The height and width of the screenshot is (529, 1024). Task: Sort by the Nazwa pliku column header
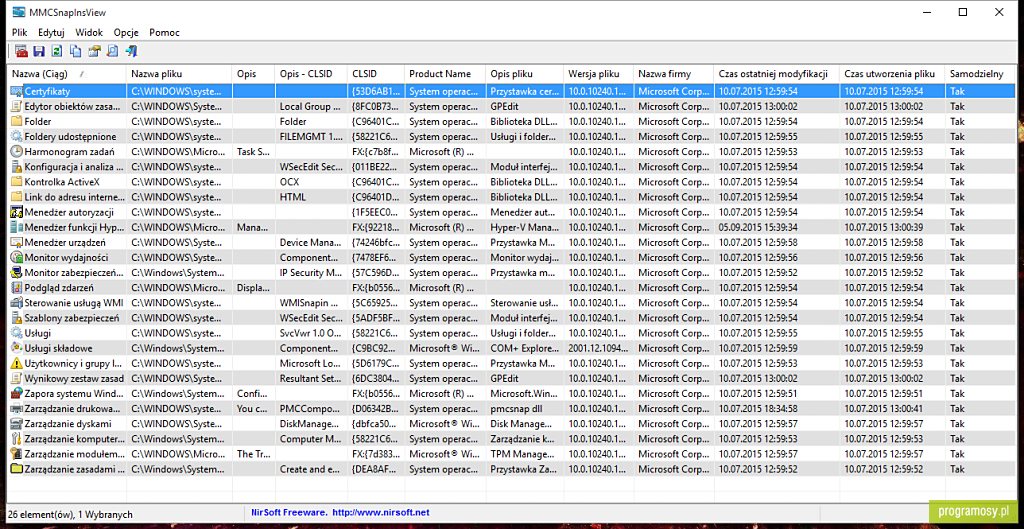179,74
